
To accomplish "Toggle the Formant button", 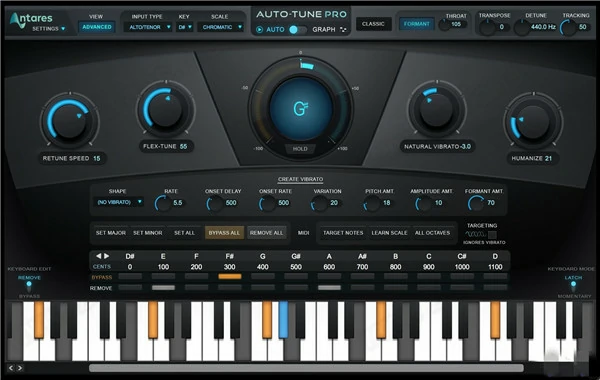I will [x=416, y=24].
